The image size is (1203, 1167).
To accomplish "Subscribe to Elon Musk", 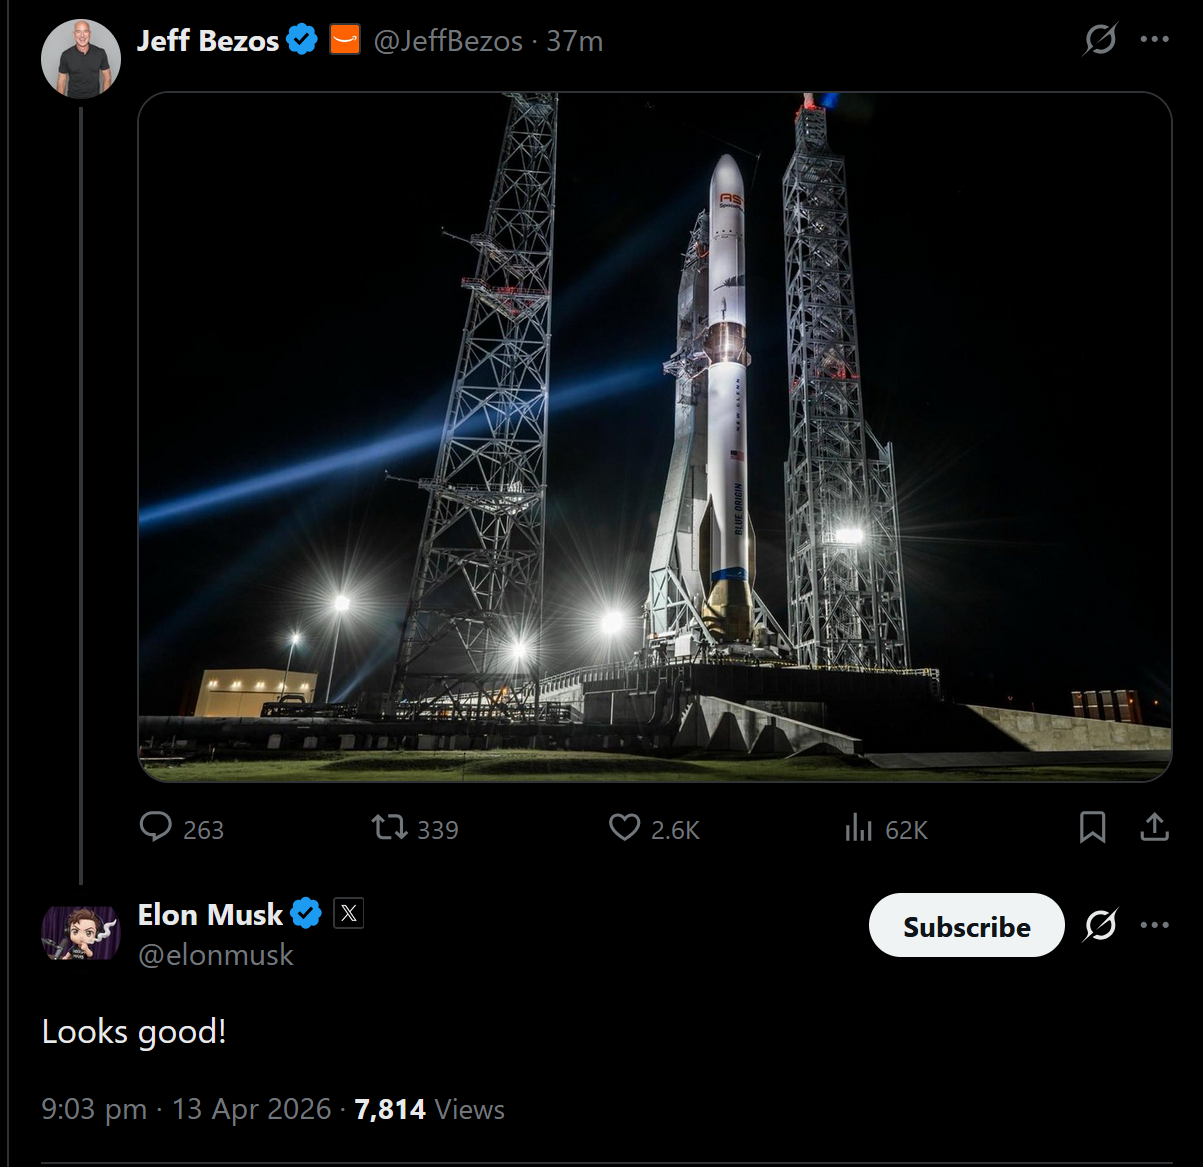I will (x=966, y=926).
